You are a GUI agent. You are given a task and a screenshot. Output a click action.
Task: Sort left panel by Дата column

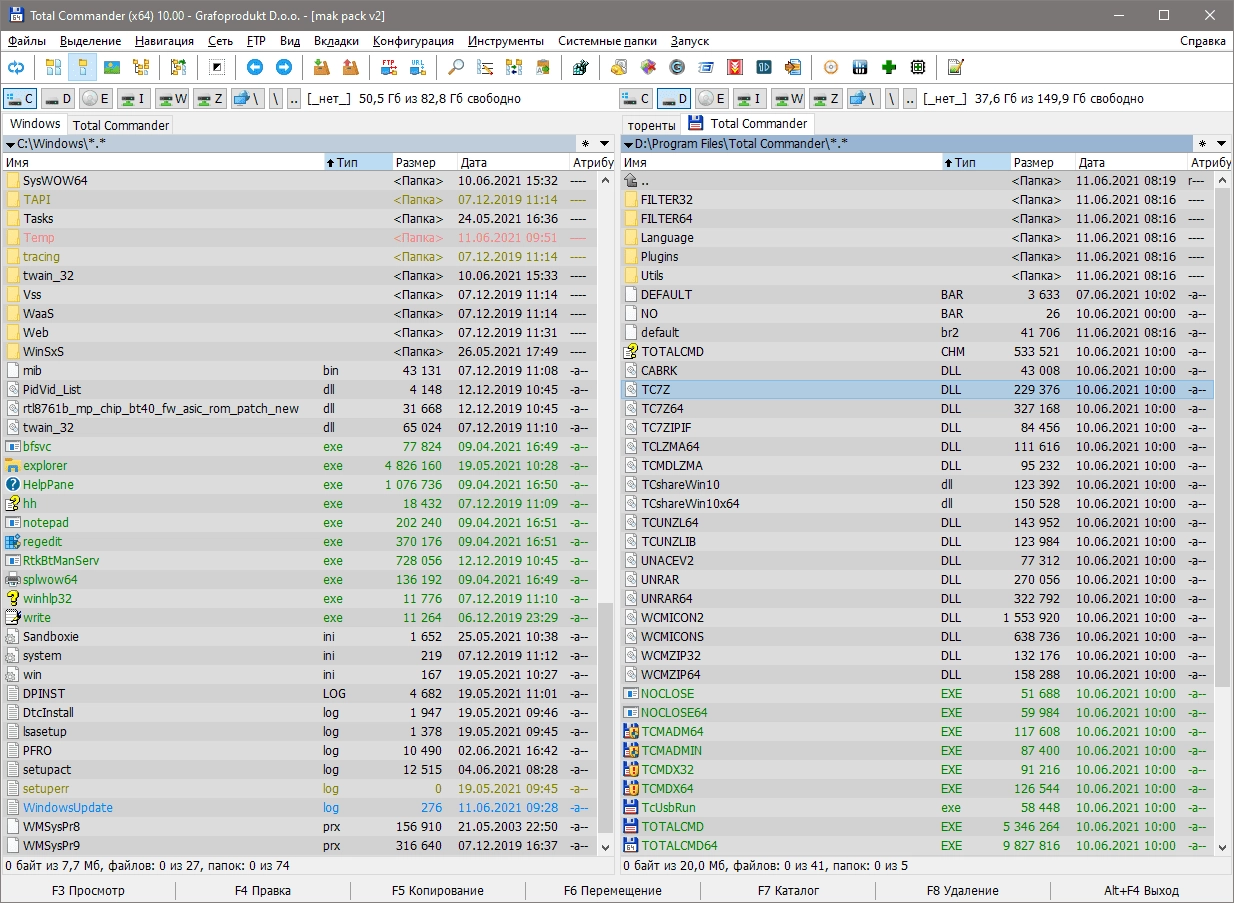(x=513, y=162)
